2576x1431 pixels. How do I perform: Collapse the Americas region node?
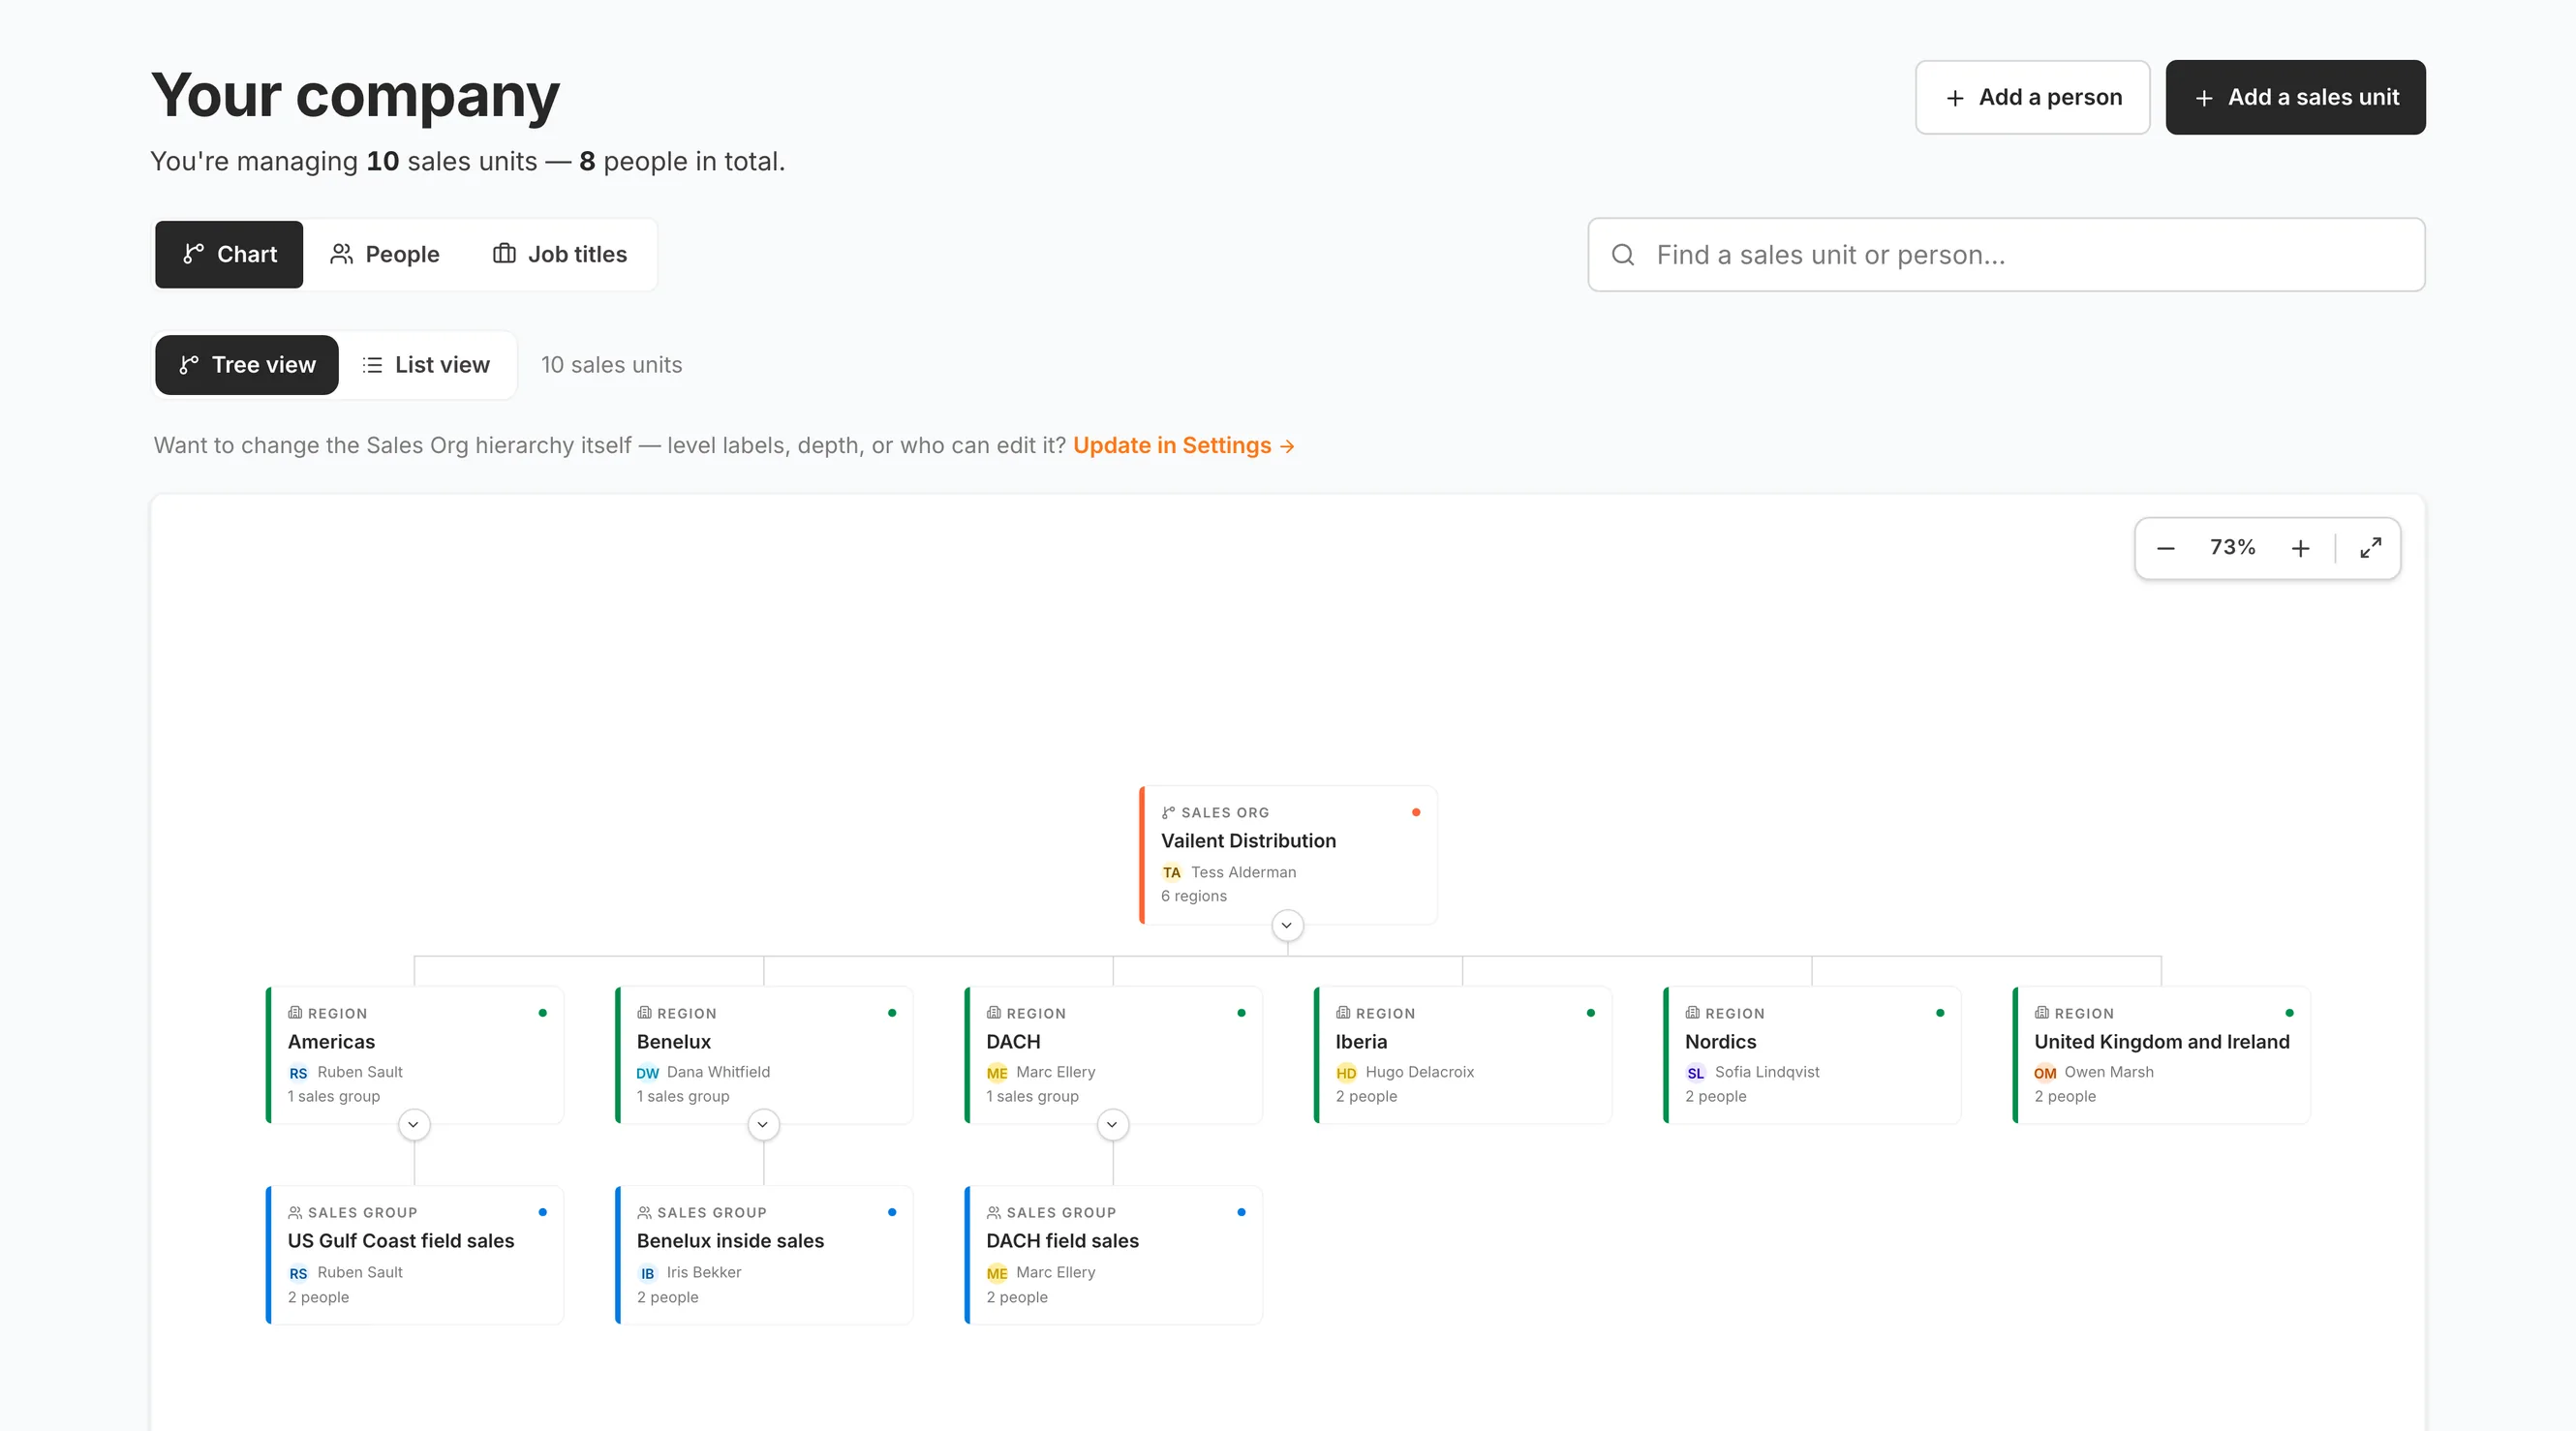(414, 1125)
